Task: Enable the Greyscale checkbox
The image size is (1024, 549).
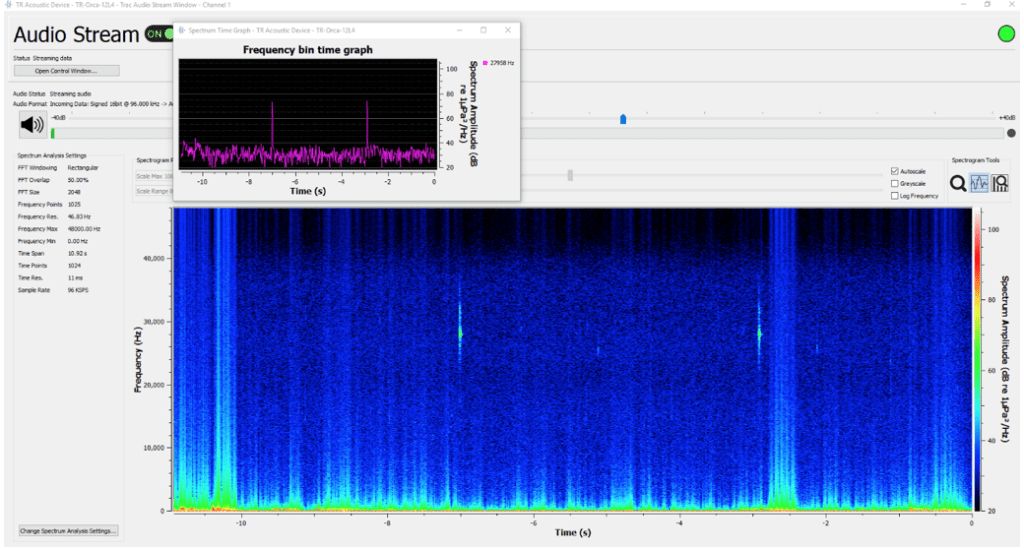Action: pyautogui.click(x=894, y=183)
